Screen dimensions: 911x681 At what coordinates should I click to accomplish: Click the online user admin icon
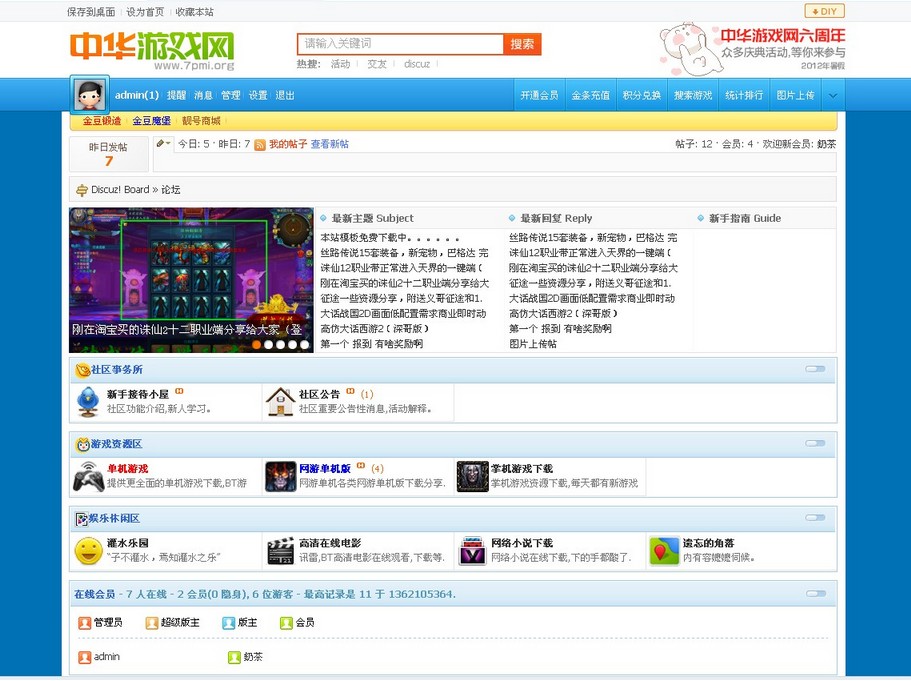click(x=85, y=657)
